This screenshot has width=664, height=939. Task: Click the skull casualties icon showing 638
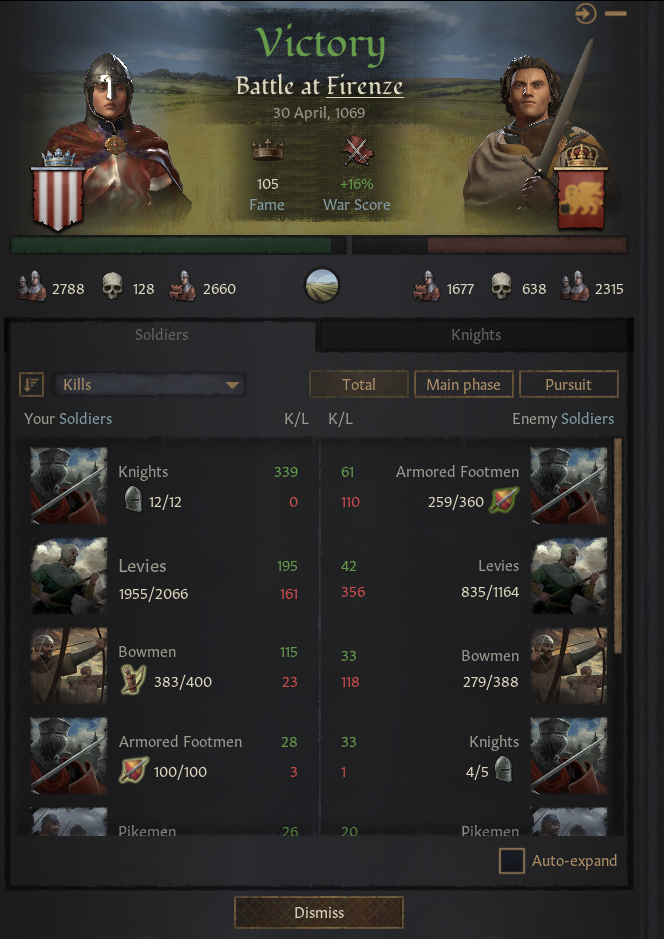coord(501,286)
